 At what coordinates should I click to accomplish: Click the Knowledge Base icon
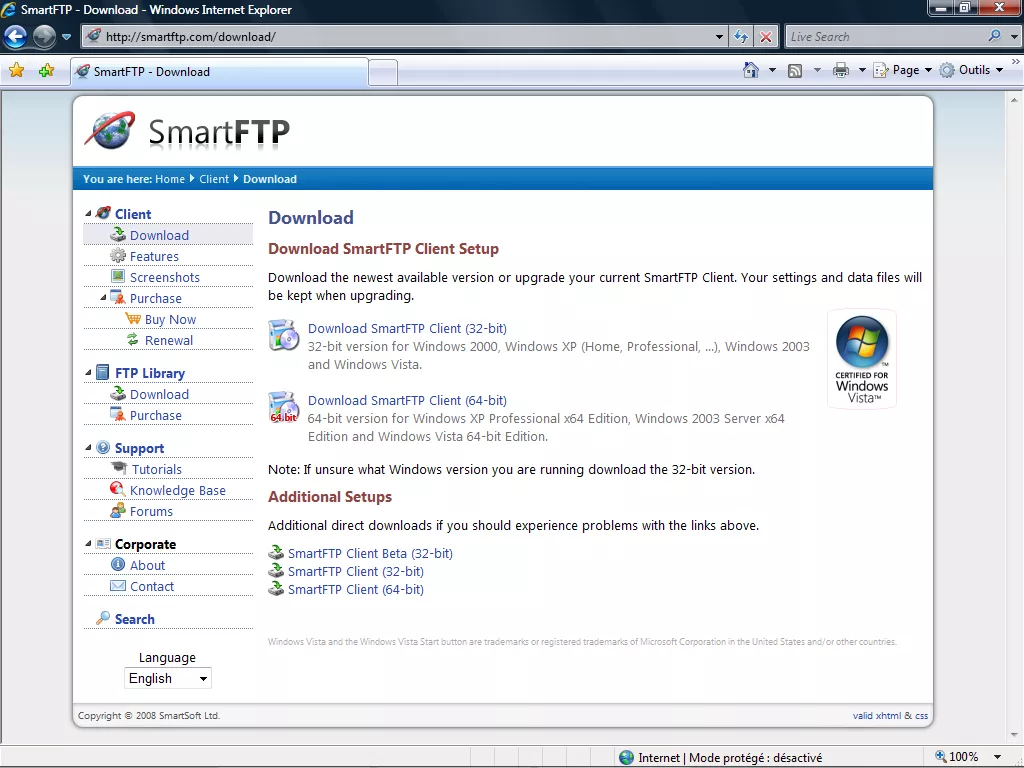[118, 489]
